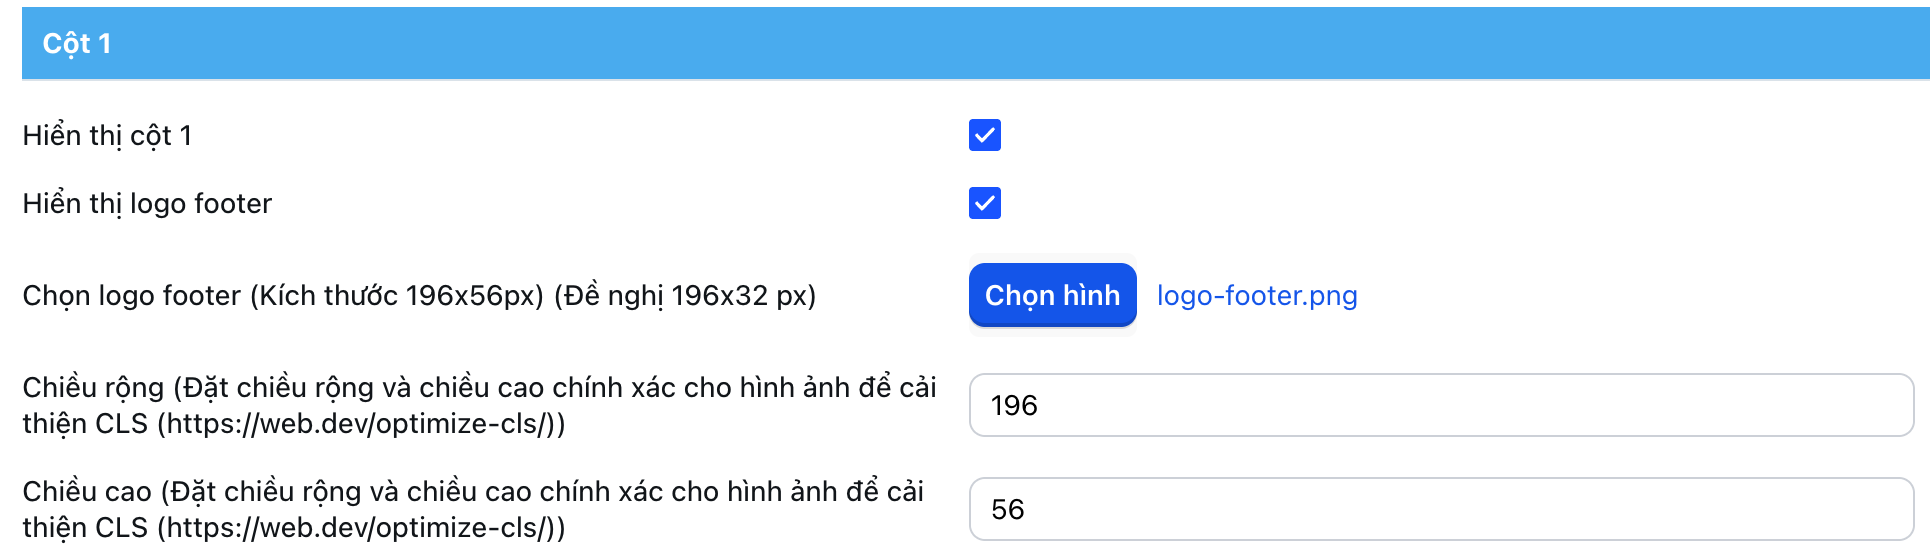Image resolution: width=1930 pixels, height=552 pixels.
Task: Uncheck the "Hiển thị cột 1" checkbox
Action: pos(985,135)
